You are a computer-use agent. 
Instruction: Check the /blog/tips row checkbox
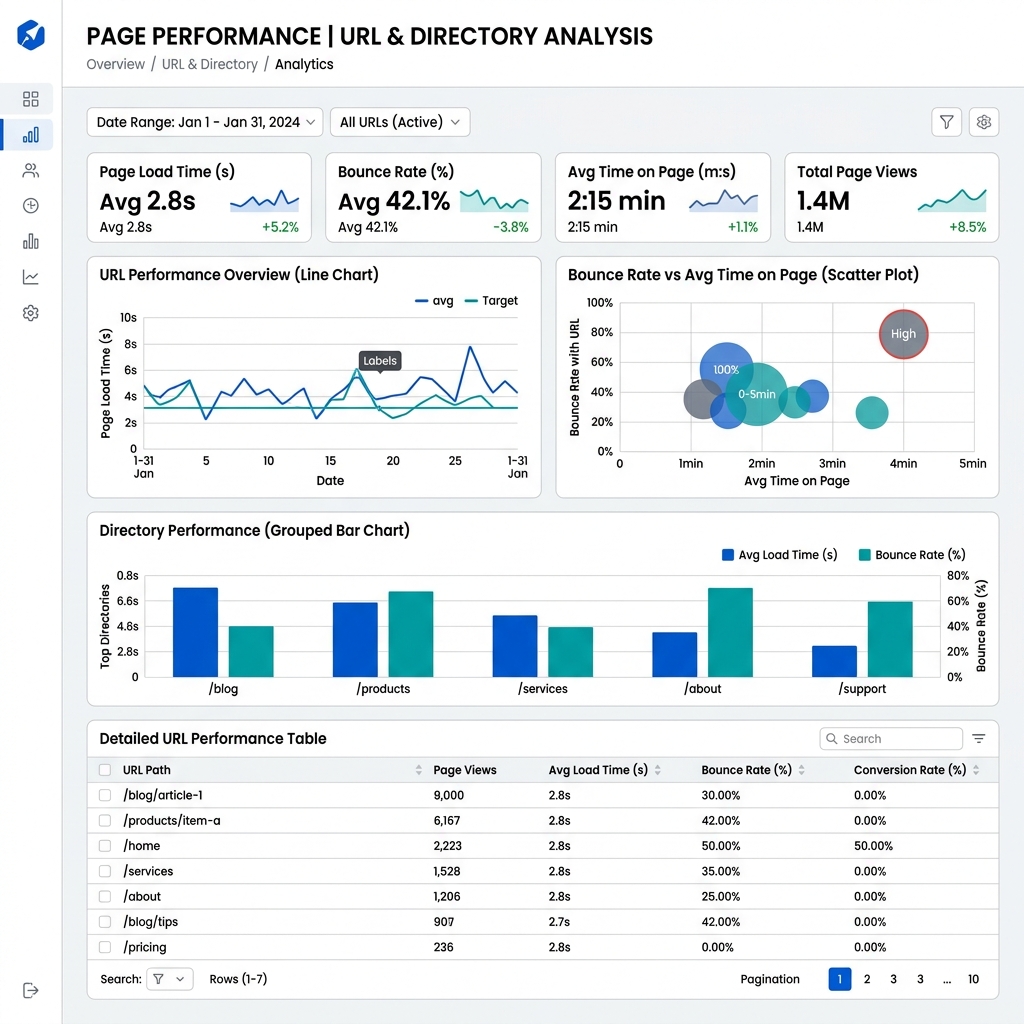tap(104, 921)
